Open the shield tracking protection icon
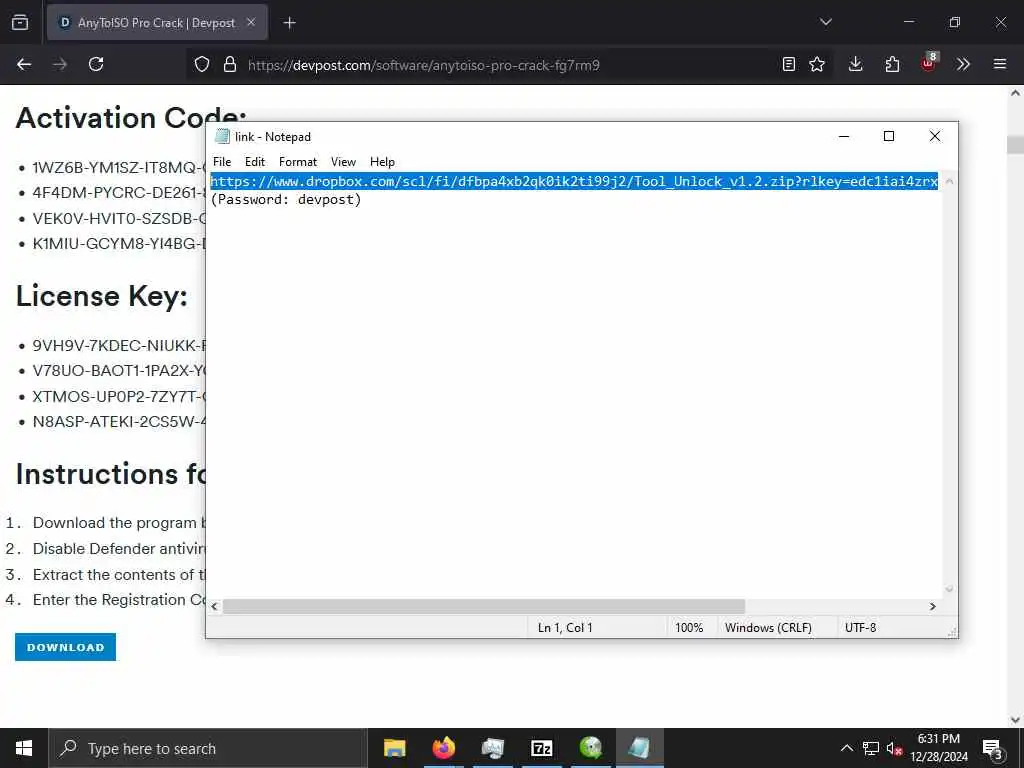 [x=202, y=64]
